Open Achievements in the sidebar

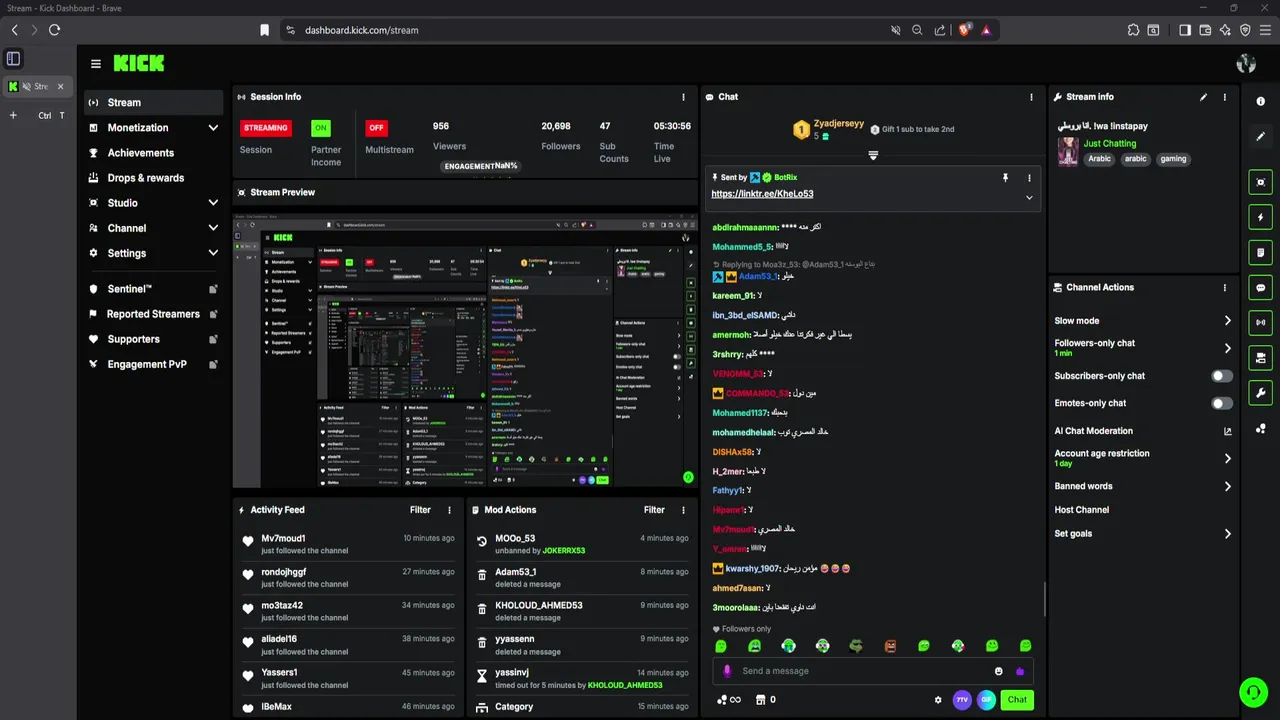point(152,153)
